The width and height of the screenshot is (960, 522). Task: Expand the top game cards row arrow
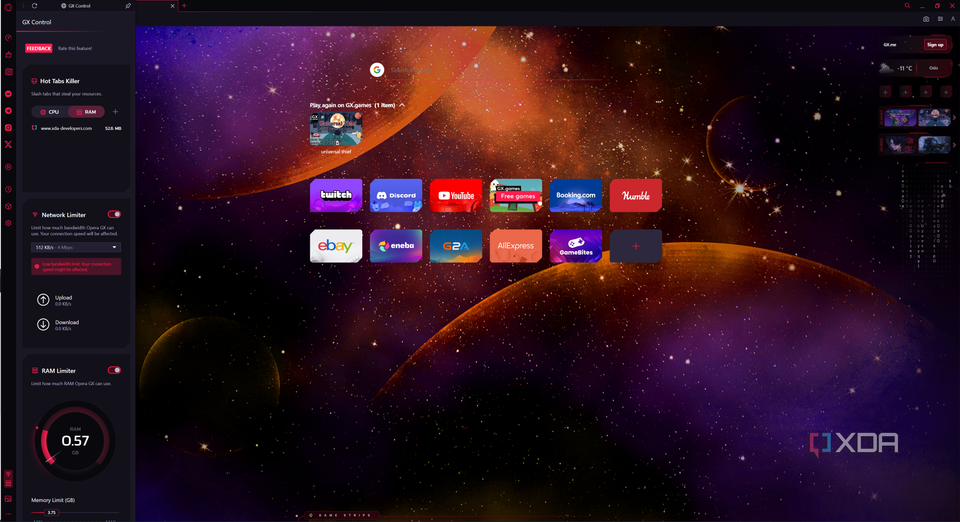pyautogui.click(x=954, y=117)
